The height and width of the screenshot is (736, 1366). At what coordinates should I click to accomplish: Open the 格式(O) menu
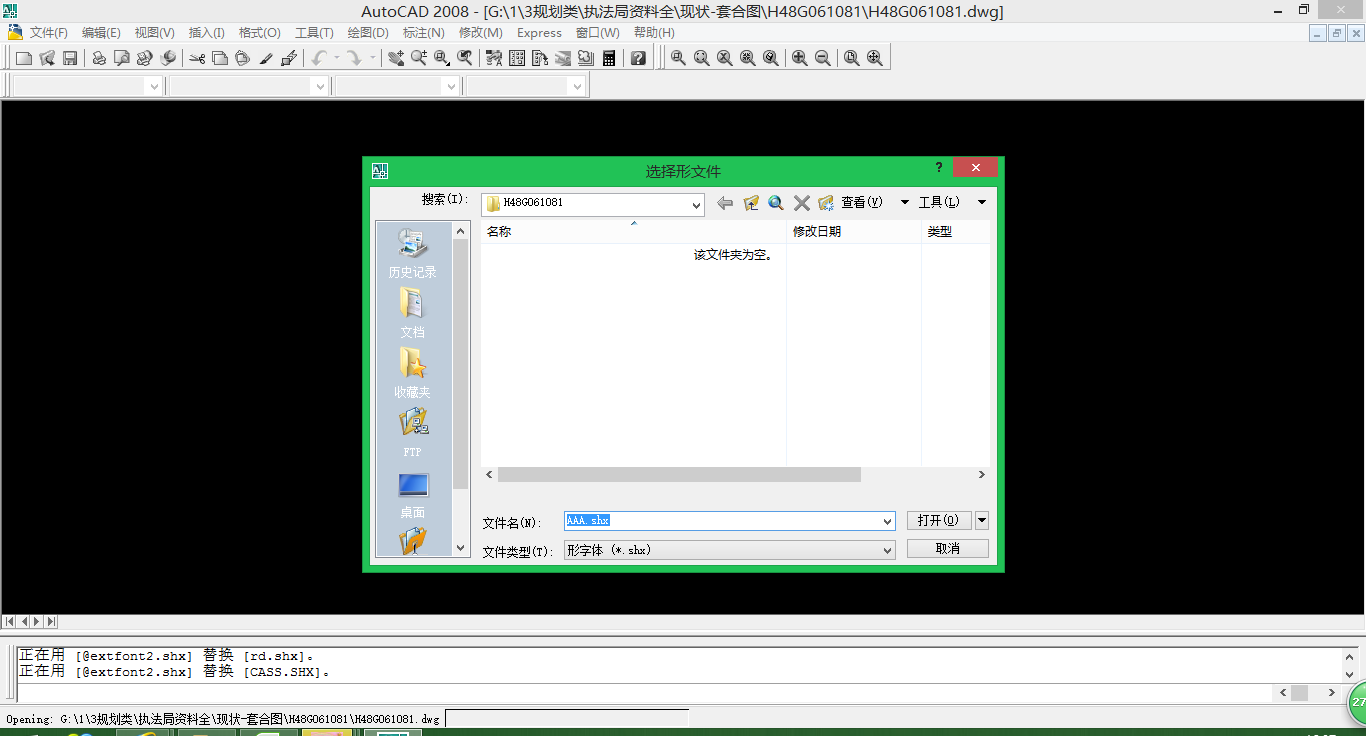[260, 33]
